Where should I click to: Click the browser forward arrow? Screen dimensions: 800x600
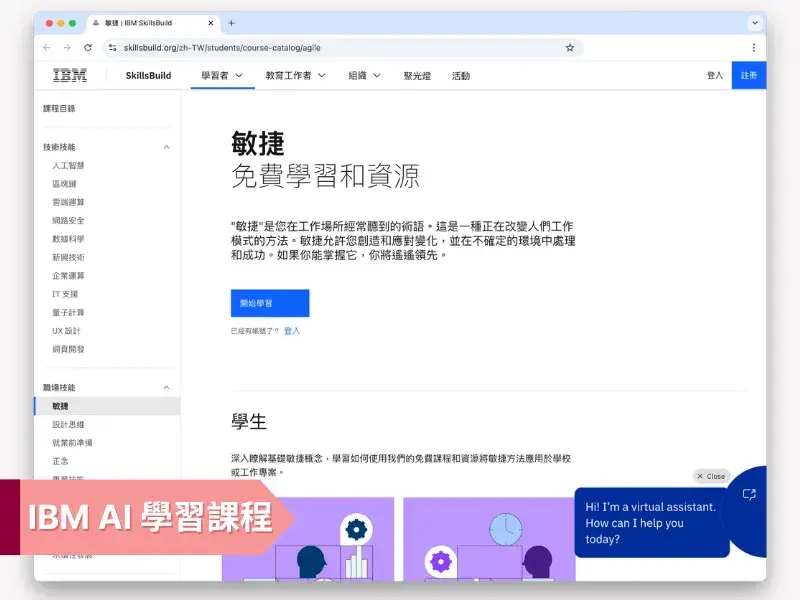coord(67,47)
